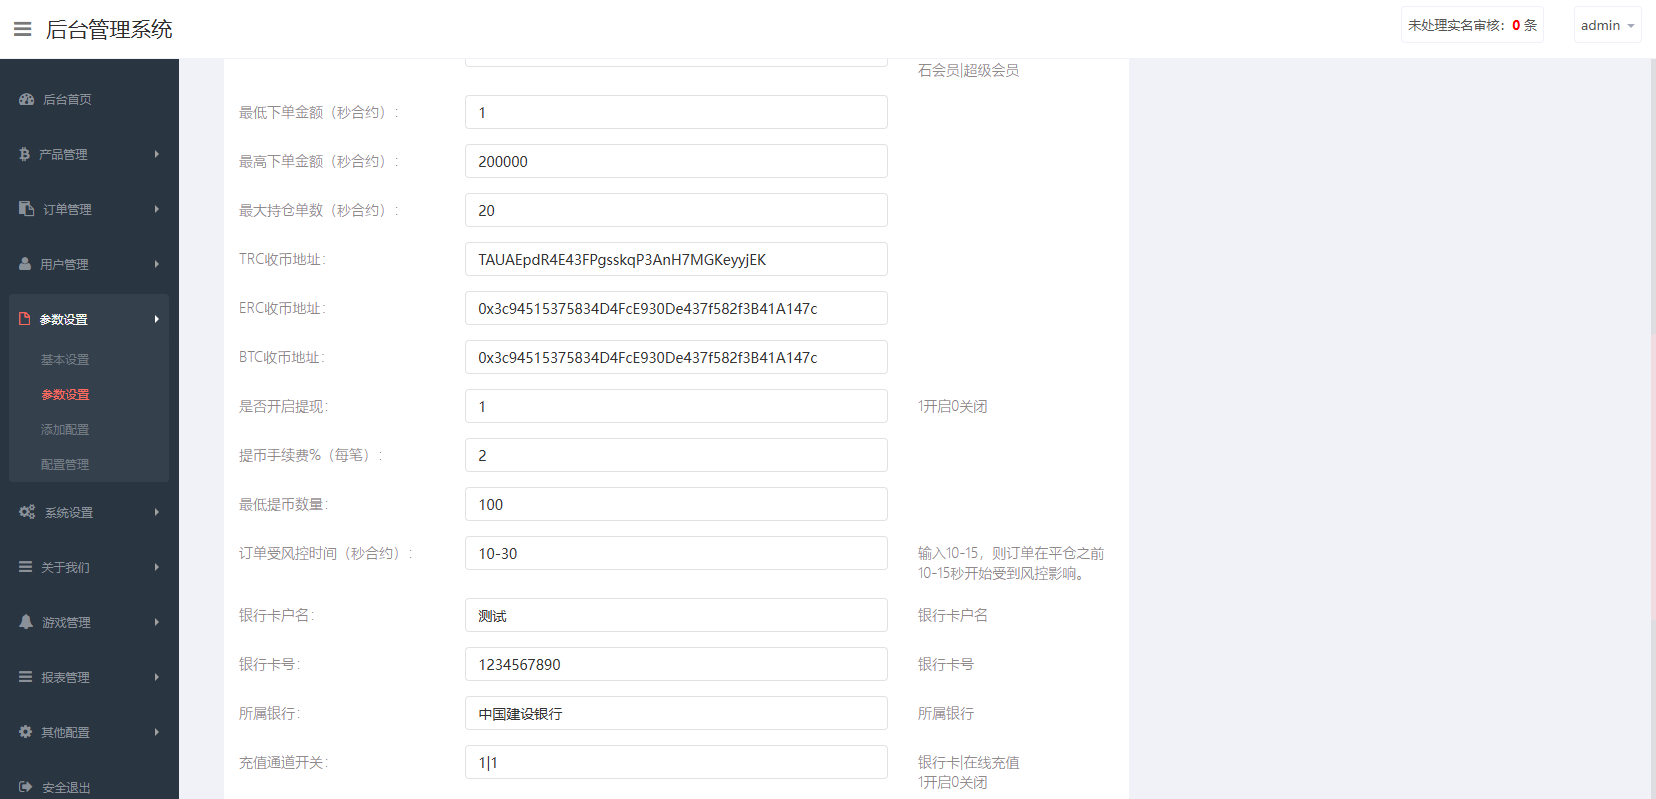Open the admin user dropdown
This screenshot has height=799, width=1656.
tap(1607, 25)
